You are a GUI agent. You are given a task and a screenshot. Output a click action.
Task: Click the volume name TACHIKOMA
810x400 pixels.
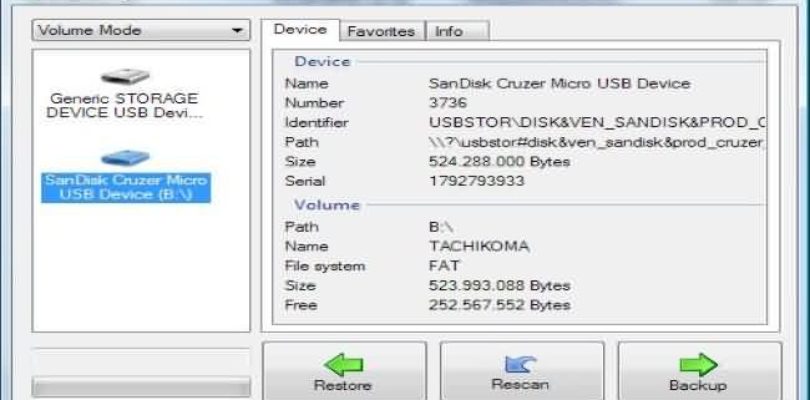(479, 247)
